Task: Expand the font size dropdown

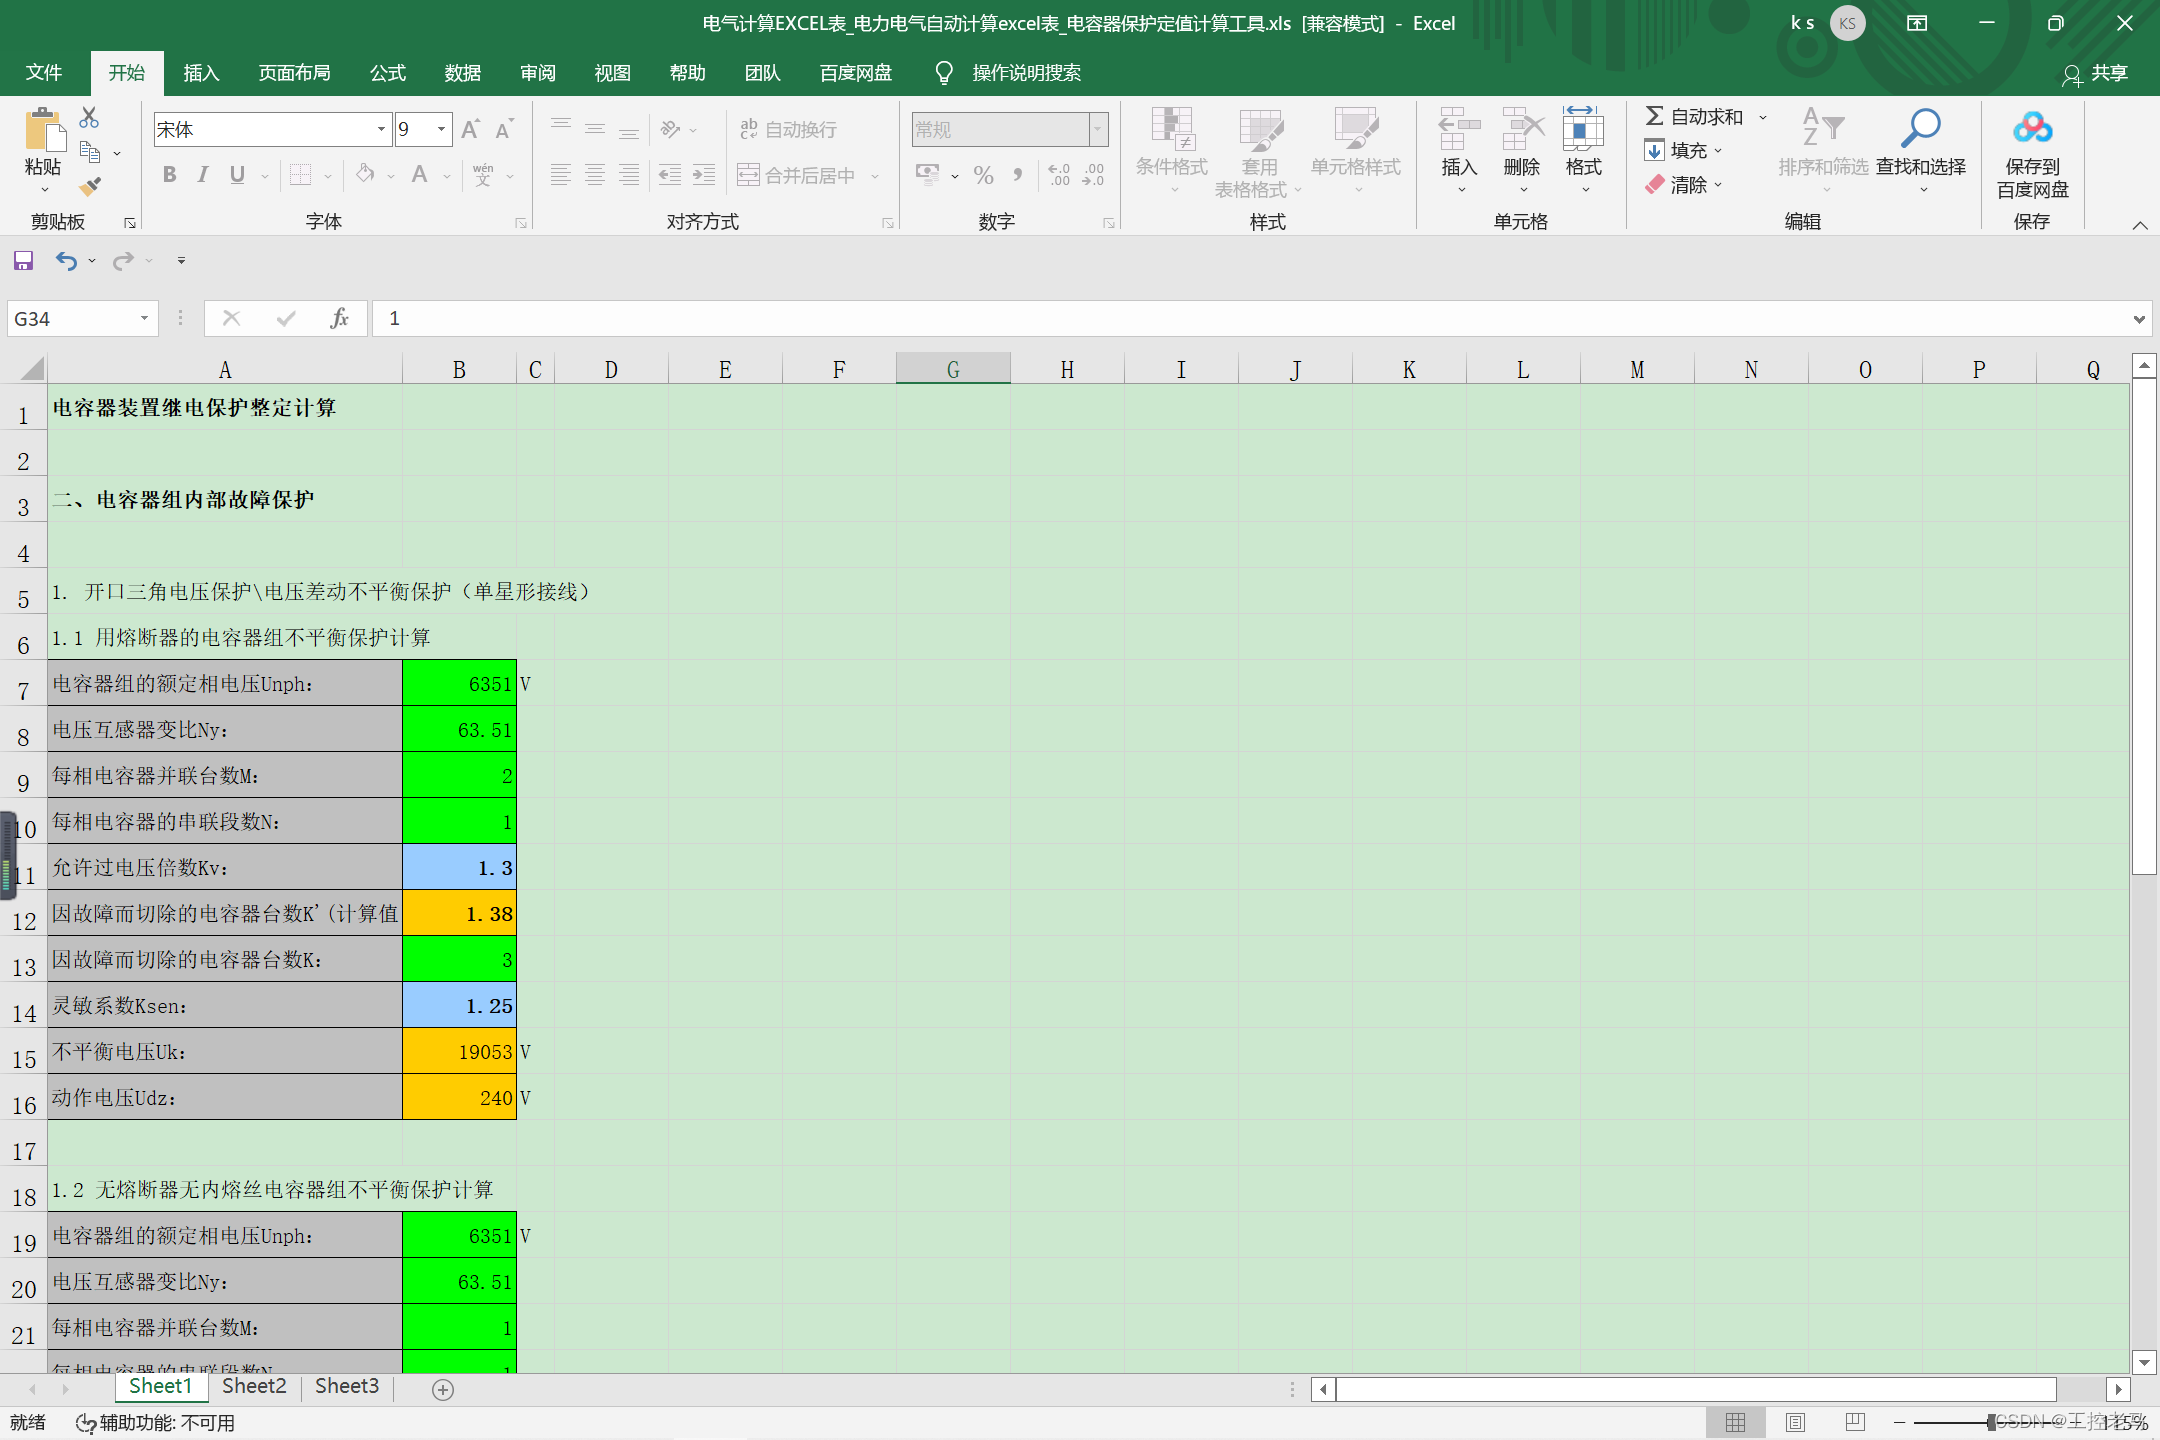Action: tap(441, 129)
